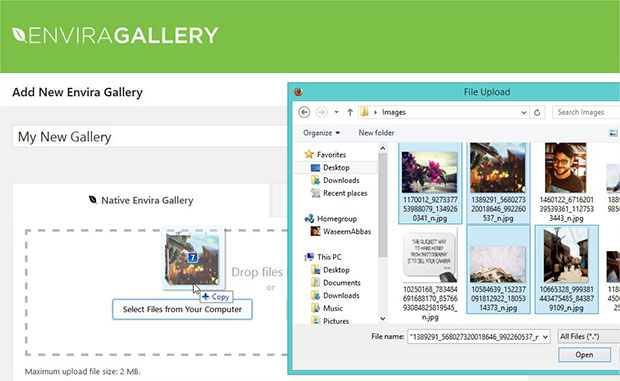
Task: Click Select Files from Your Computer button
Action: click(182, 309)
